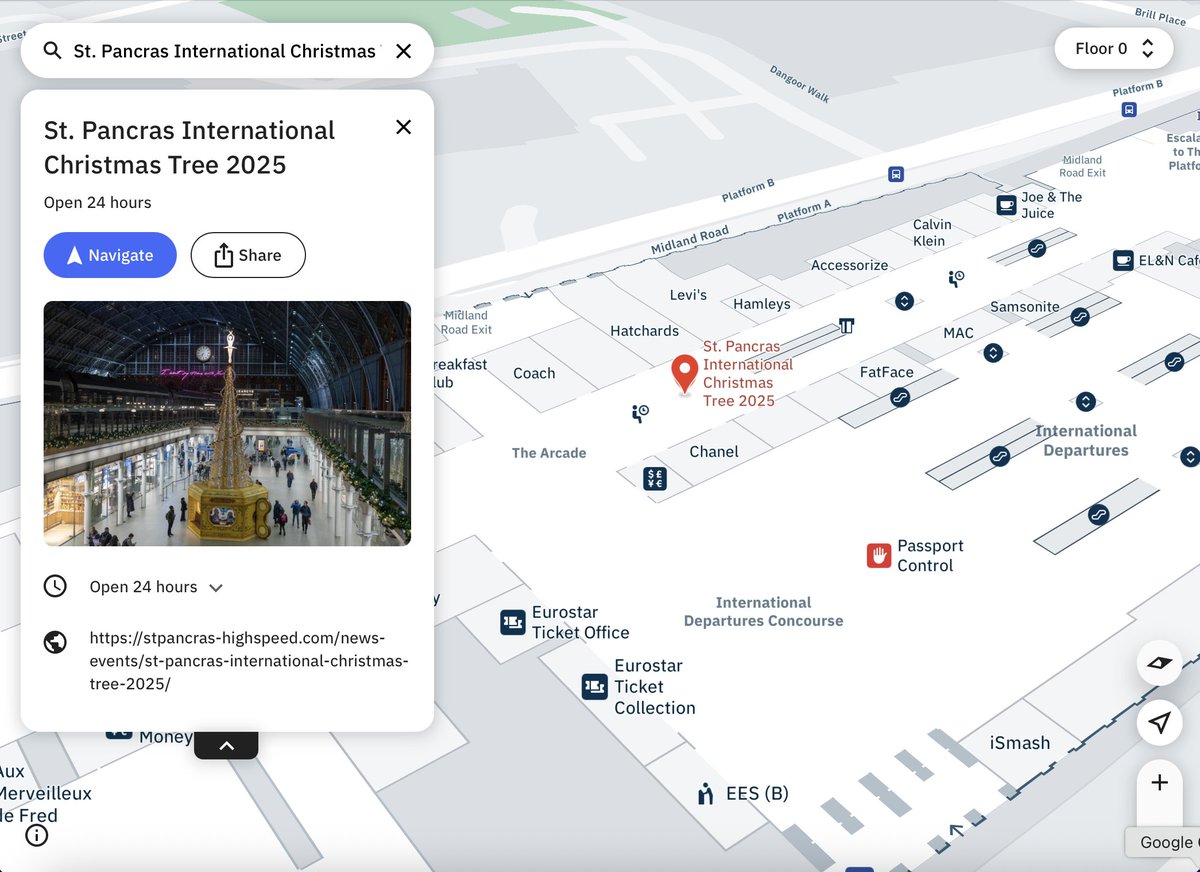Click the waiting area icon below Calvin Klein
1200x872 pixels.
tap(956, 278)
